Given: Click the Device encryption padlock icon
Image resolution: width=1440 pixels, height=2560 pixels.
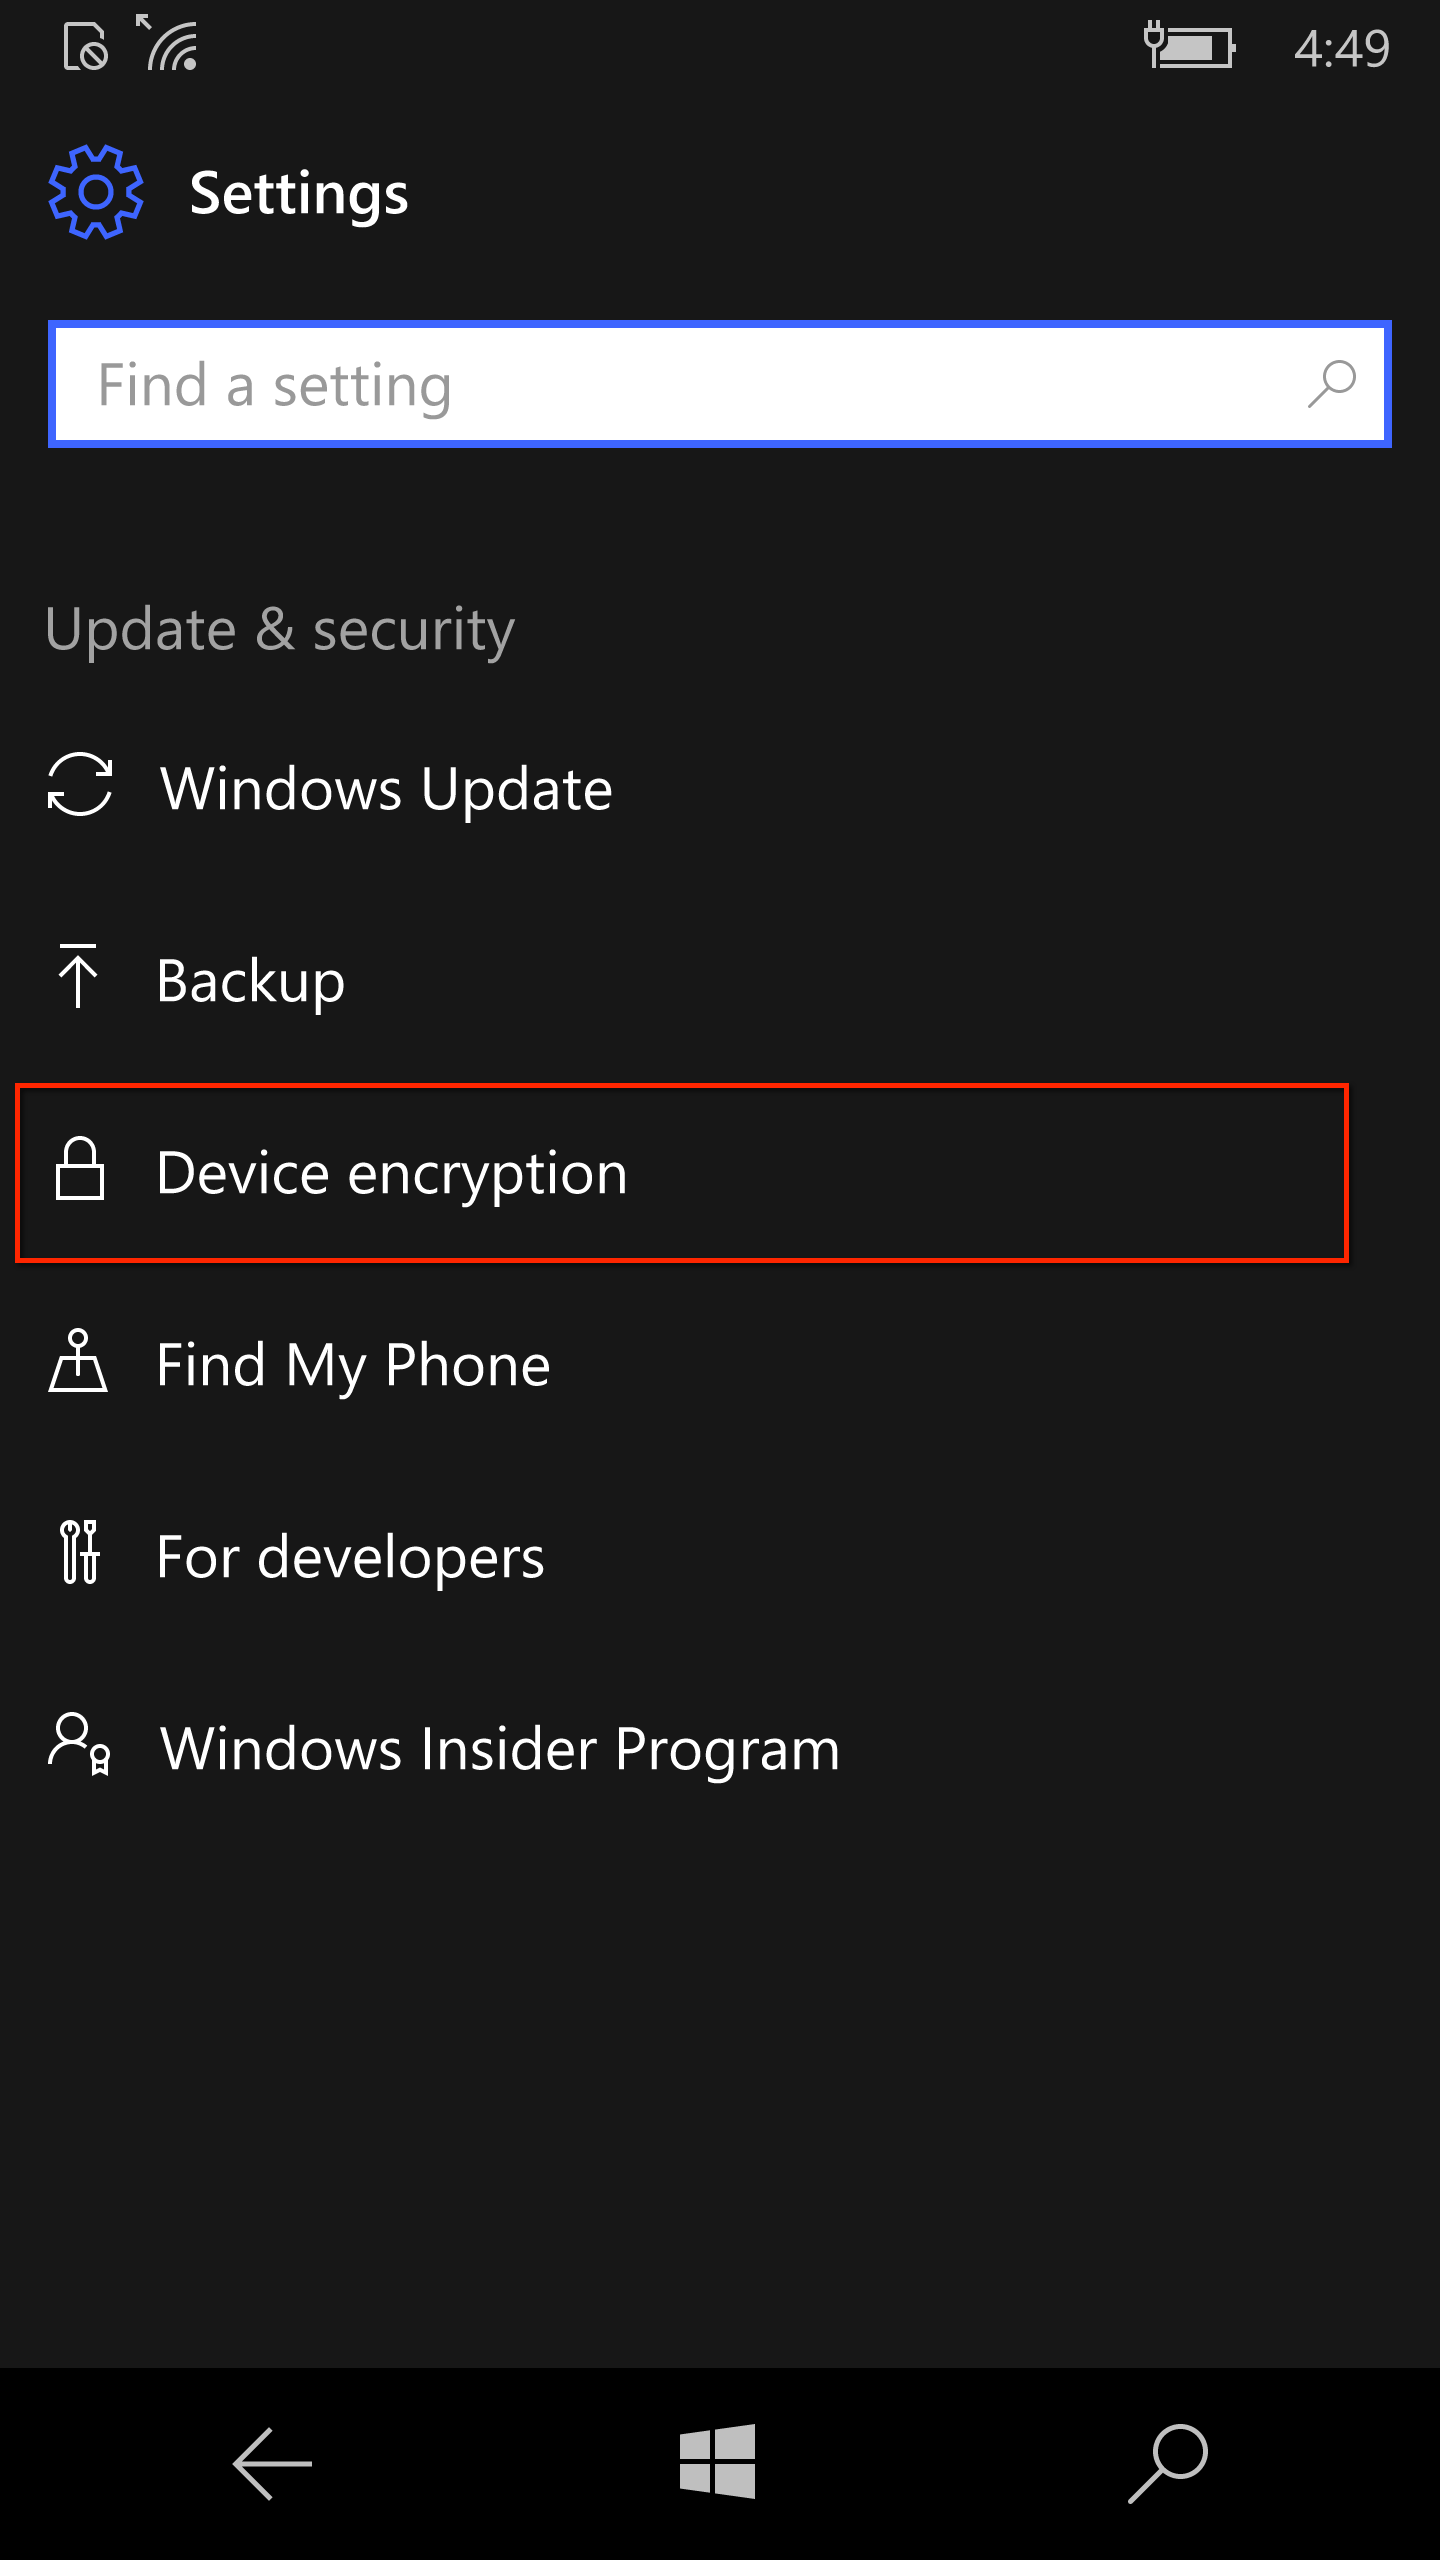Looking at the screenshot, I should [x=80, y=1168].
